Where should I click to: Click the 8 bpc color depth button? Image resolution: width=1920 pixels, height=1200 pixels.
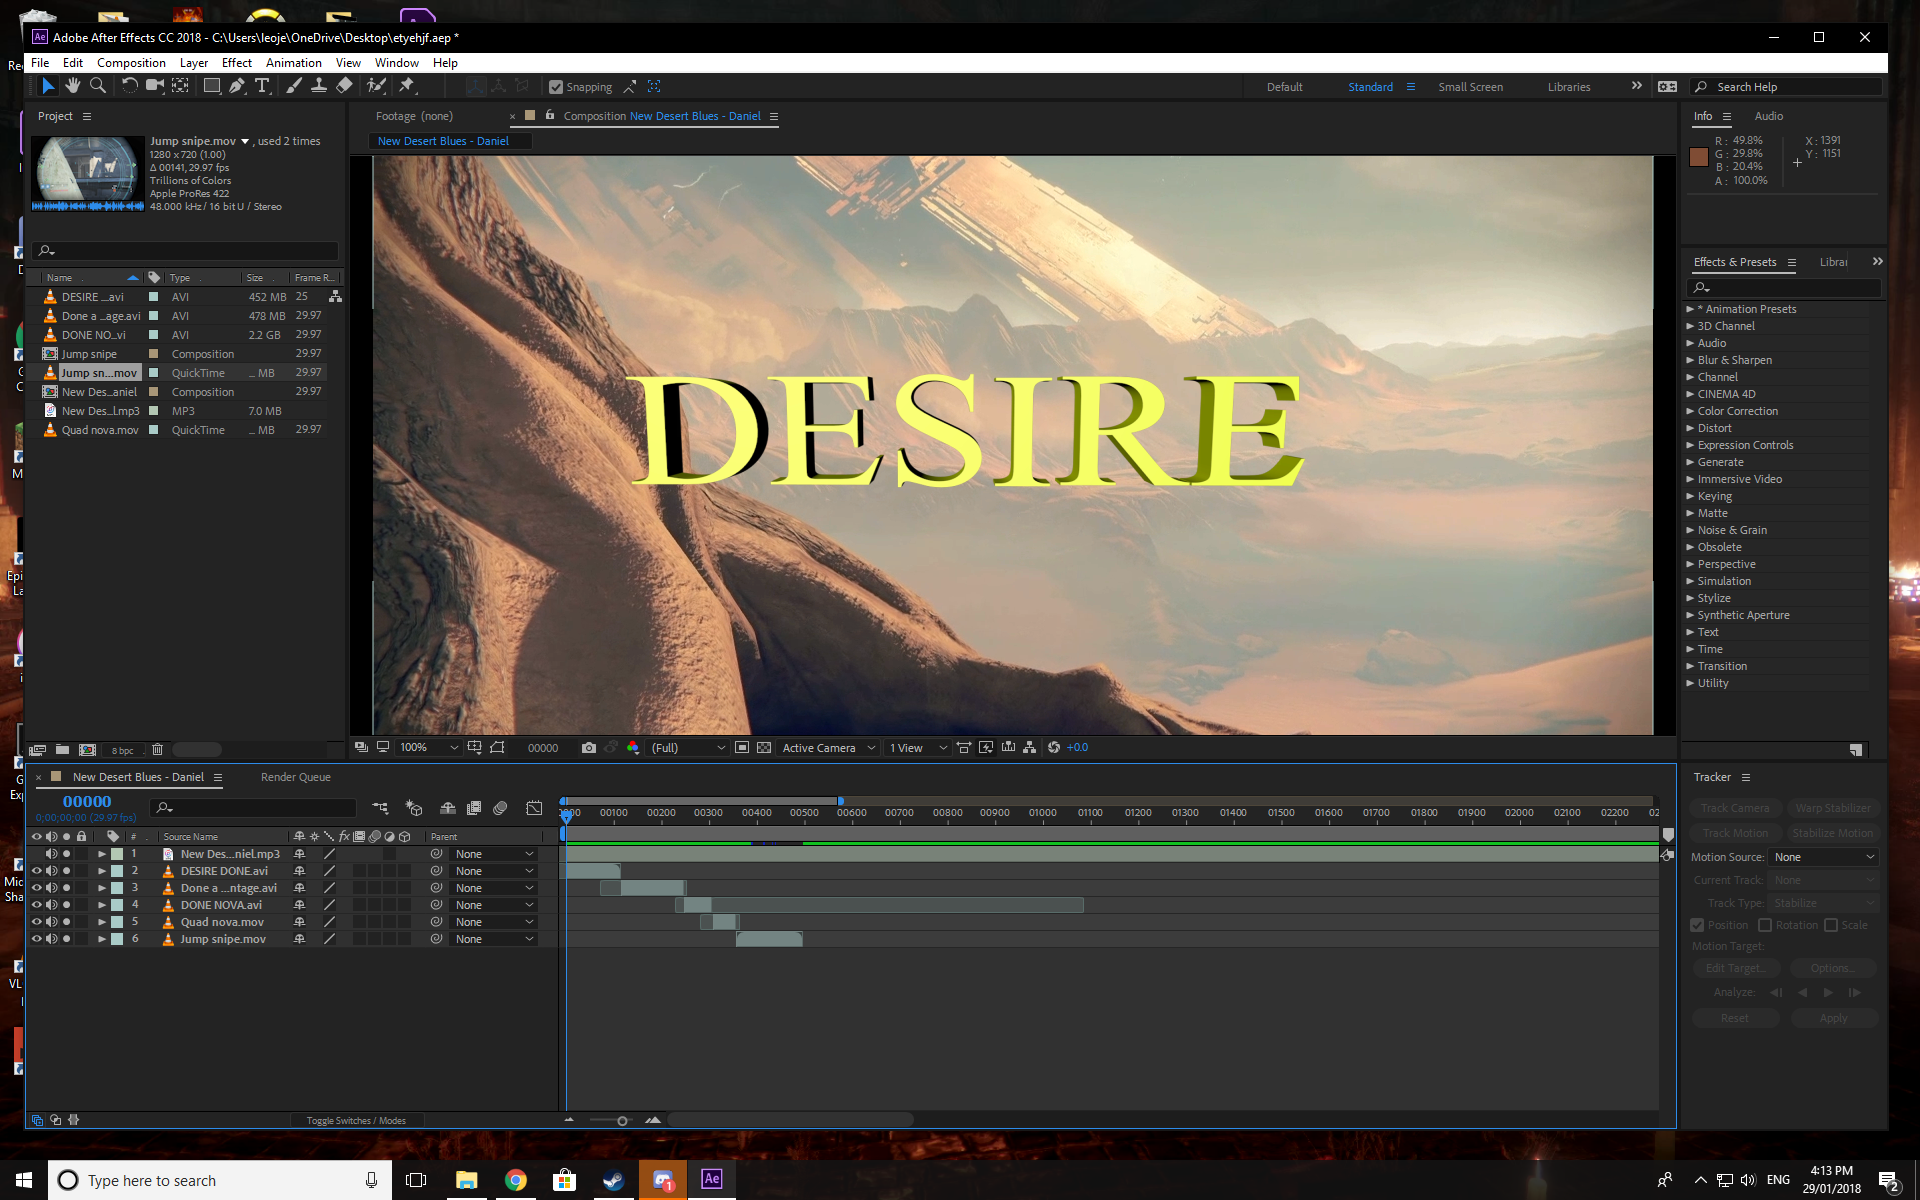[122, 750]
